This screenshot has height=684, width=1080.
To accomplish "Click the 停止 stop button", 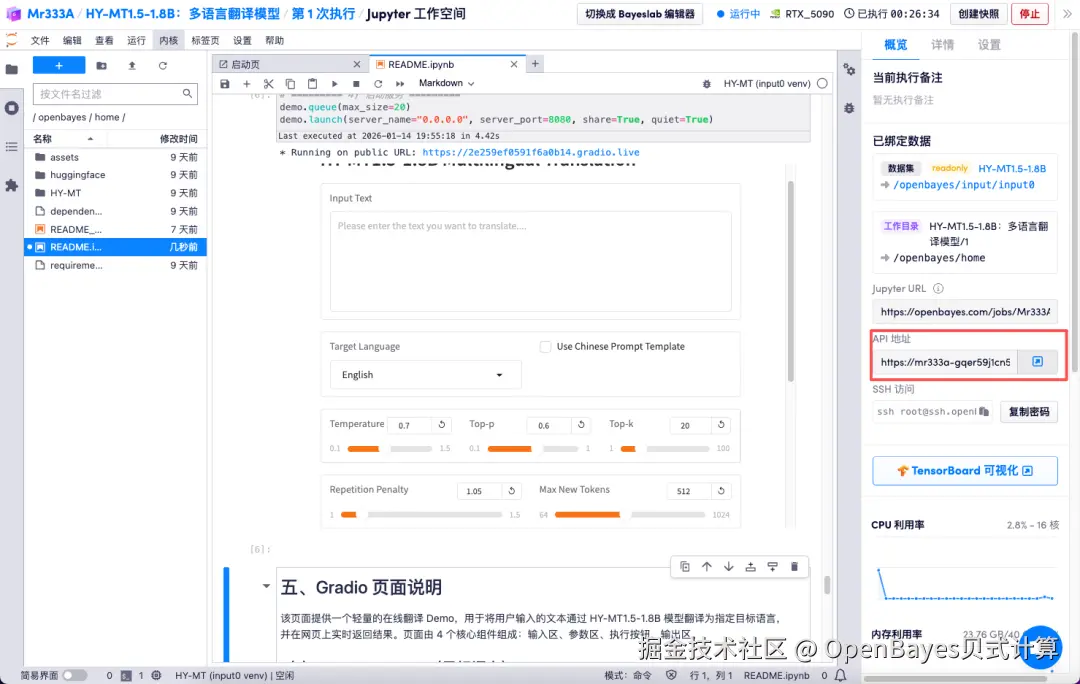I will [1030, 14].
